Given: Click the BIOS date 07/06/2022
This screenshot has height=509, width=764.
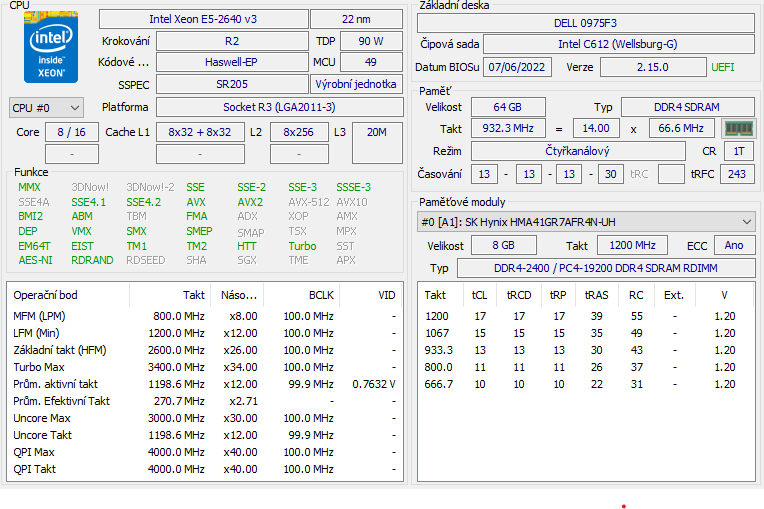Looking at the screenshot, I should point(517,67).
